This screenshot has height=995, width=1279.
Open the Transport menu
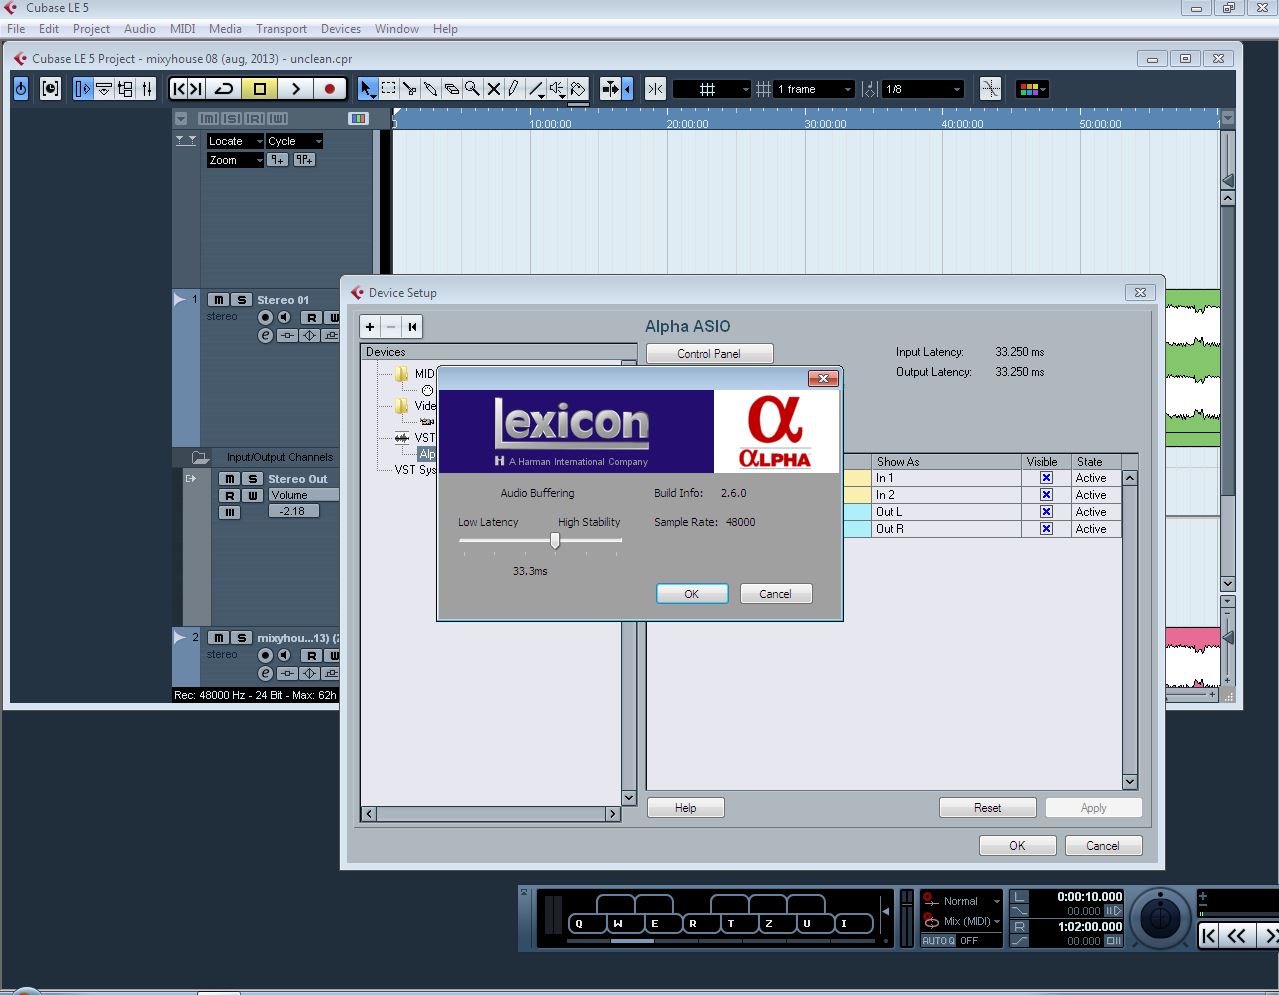click(281, 29)
